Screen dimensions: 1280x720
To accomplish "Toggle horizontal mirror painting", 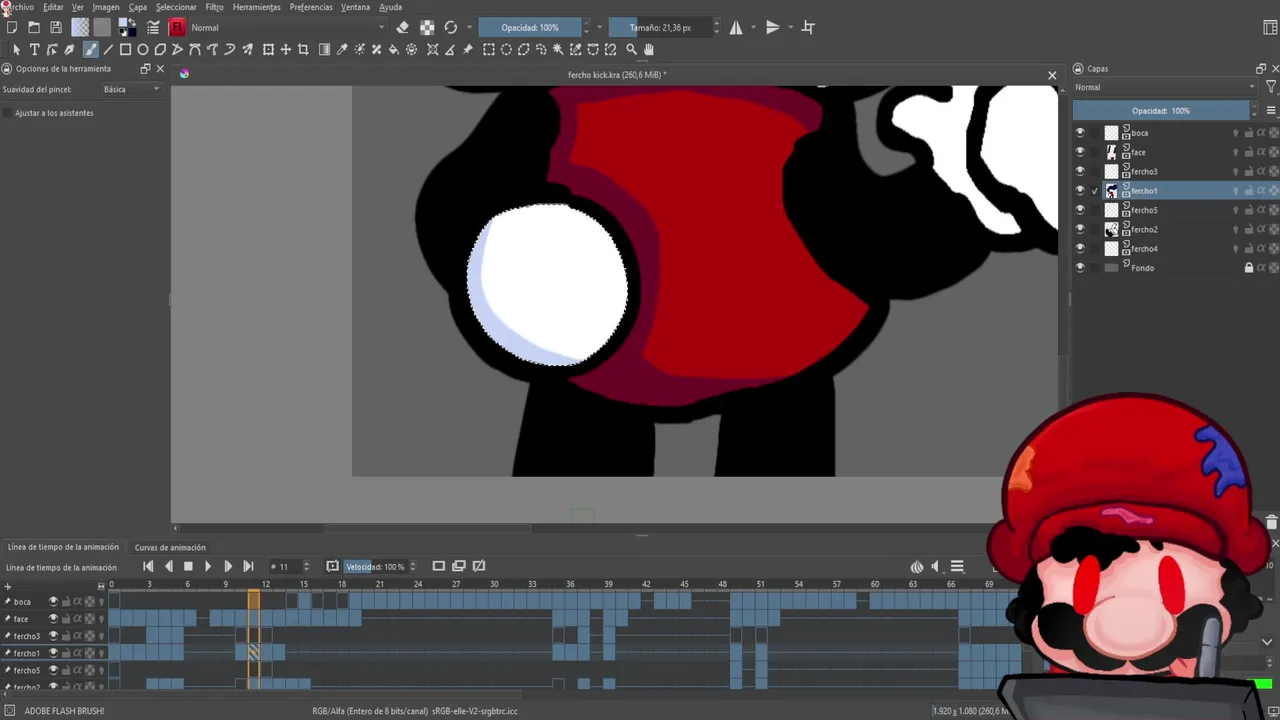I will pyautogui.click(x=736, y=28).
